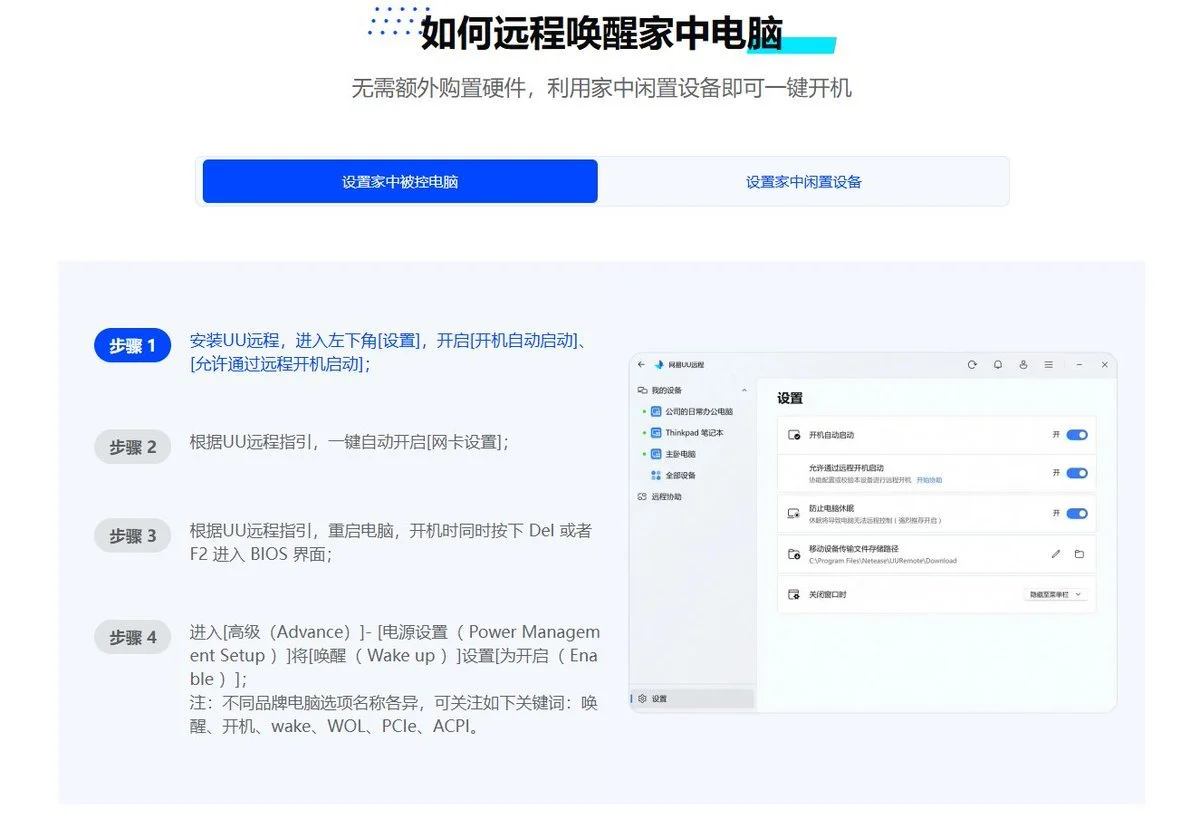Screen dimensions: 1200x819
Task: Click the Thinkpad 笔记本 device icon
Action: [x=656, y=433]
